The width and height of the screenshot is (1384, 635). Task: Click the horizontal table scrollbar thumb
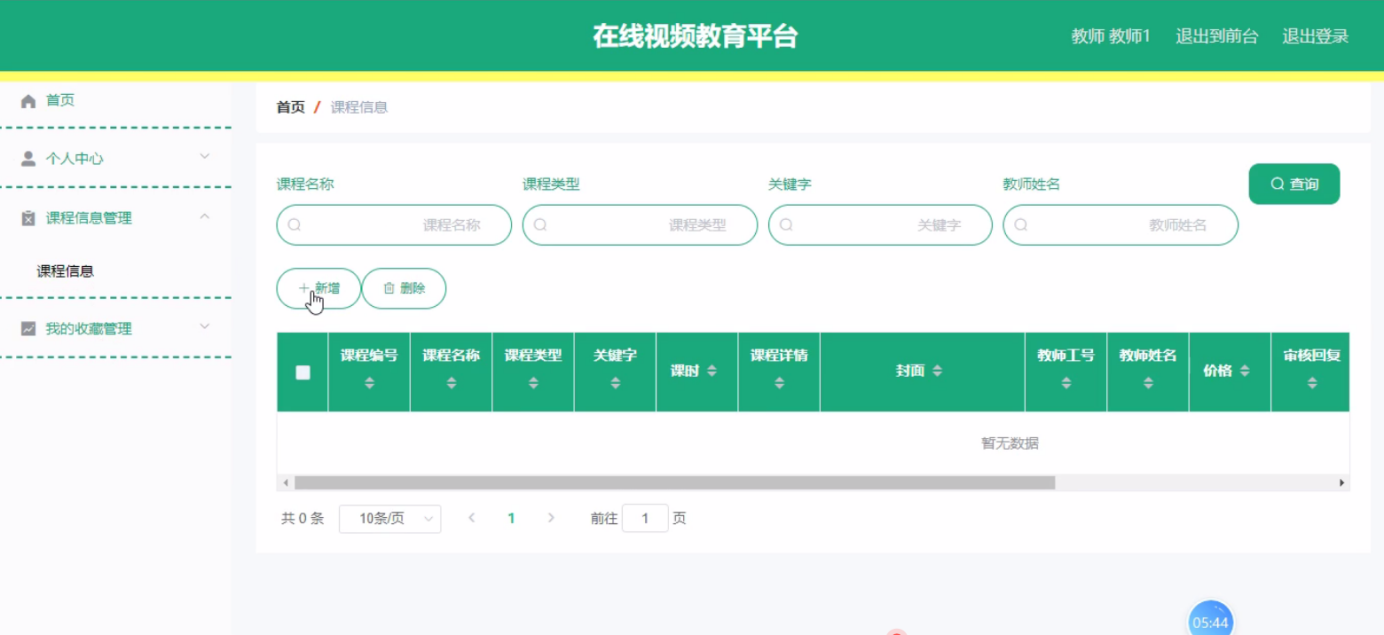pyautogui.click(x=674, y=483)
